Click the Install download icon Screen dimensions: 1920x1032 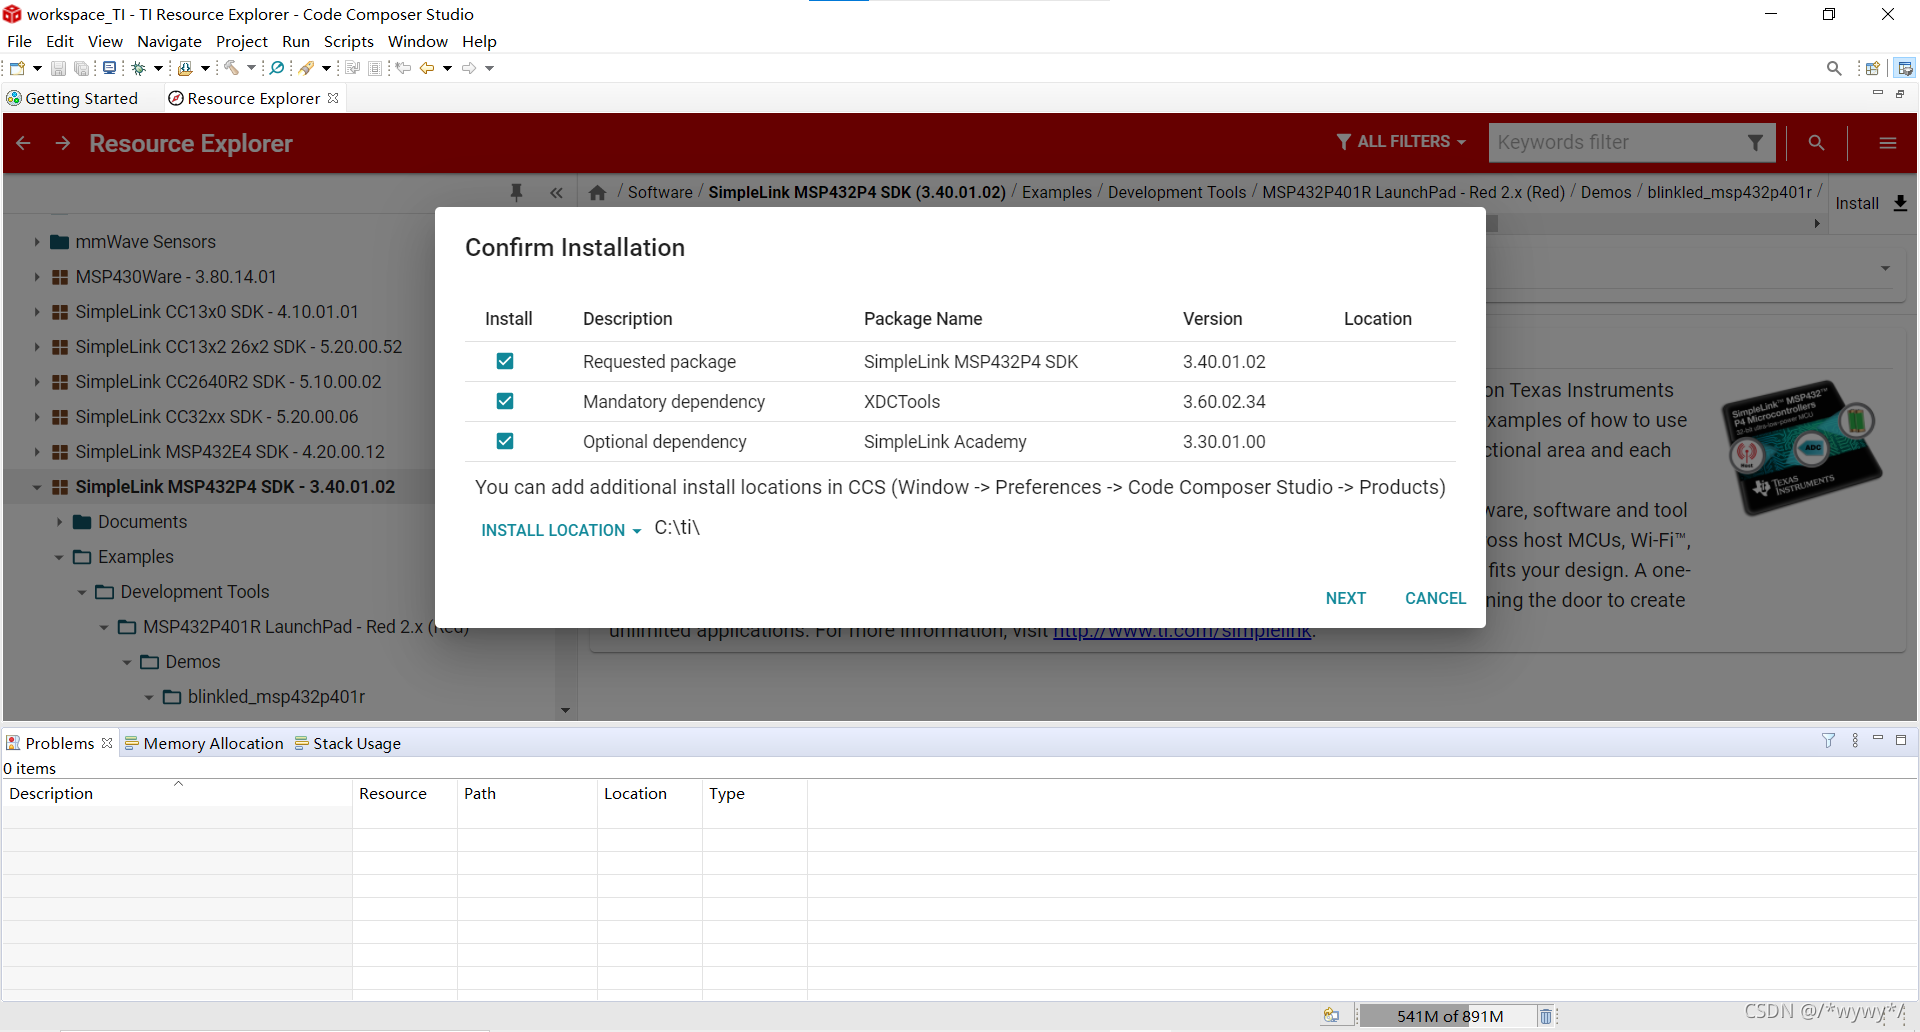point(1900,203)
